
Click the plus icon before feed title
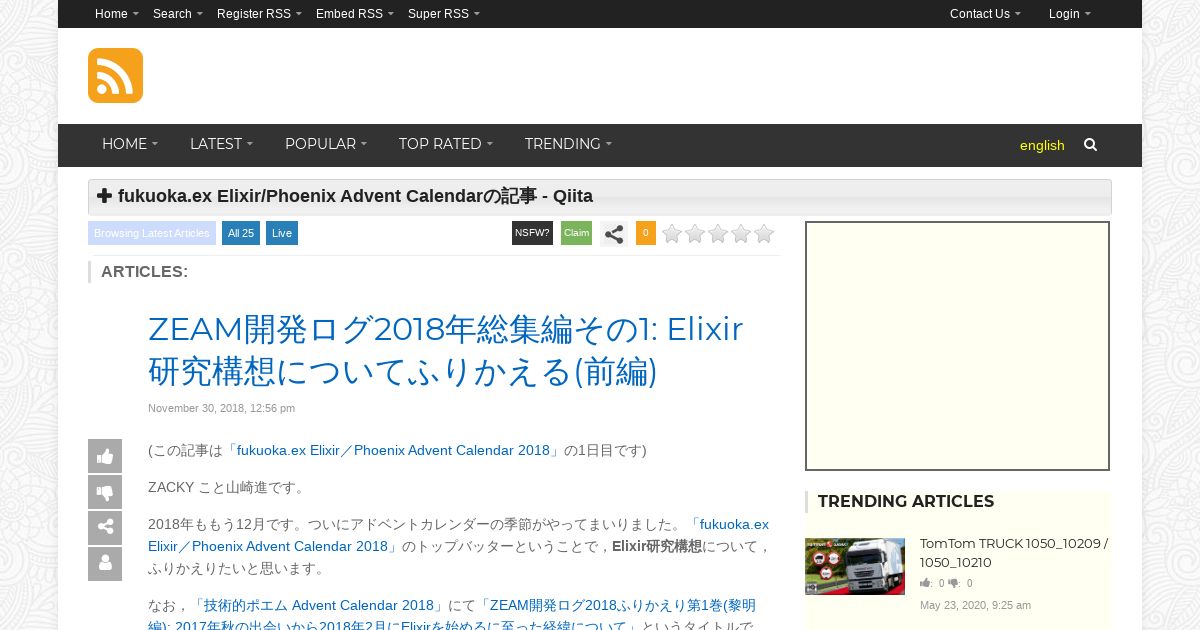pos(104,196)
